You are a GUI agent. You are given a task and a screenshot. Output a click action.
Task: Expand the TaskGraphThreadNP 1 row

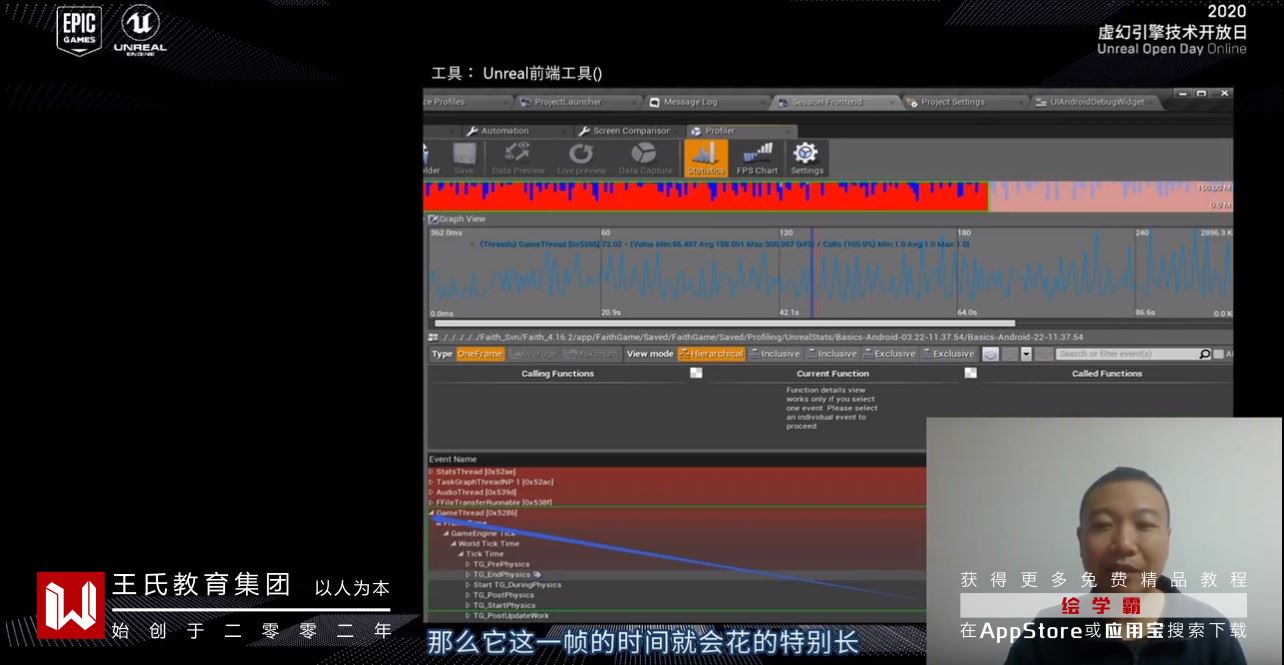pos(431,482)
